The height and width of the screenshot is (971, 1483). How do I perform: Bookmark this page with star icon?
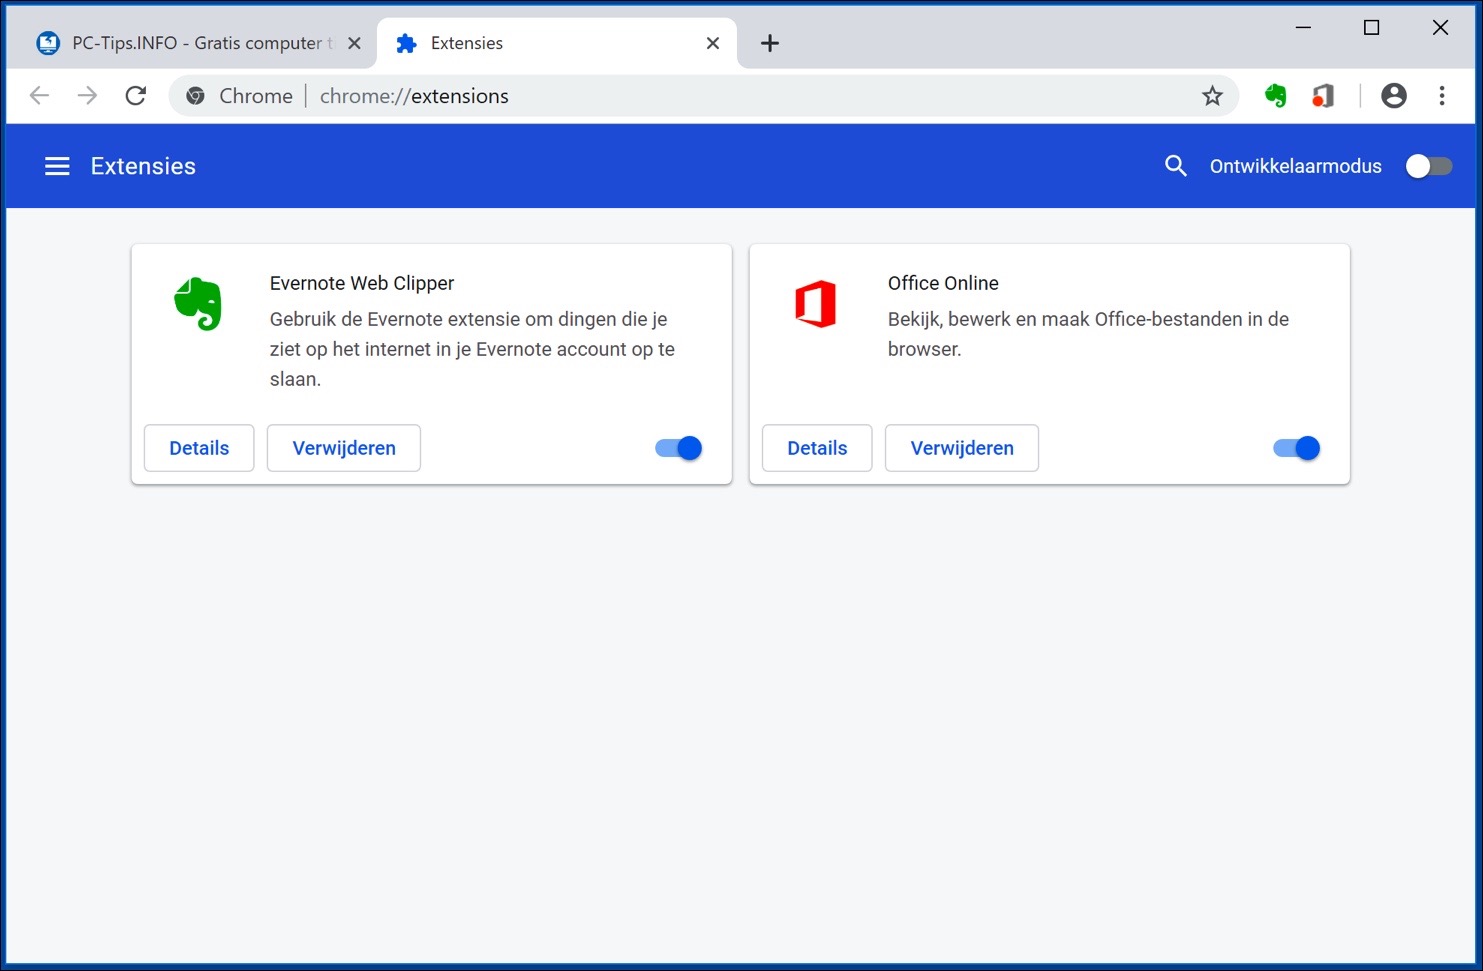pyautogui.click(x=1212, y=96)
